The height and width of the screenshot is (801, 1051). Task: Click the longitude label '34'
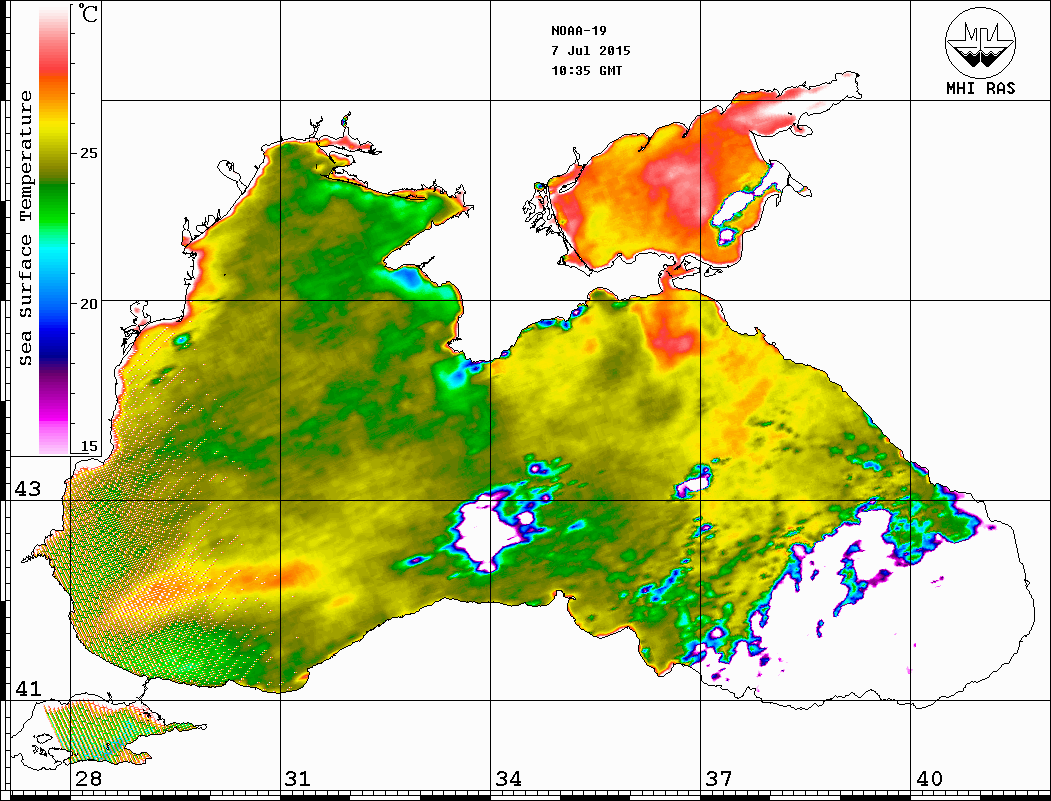pyautogui.click(x=508, y=779)
